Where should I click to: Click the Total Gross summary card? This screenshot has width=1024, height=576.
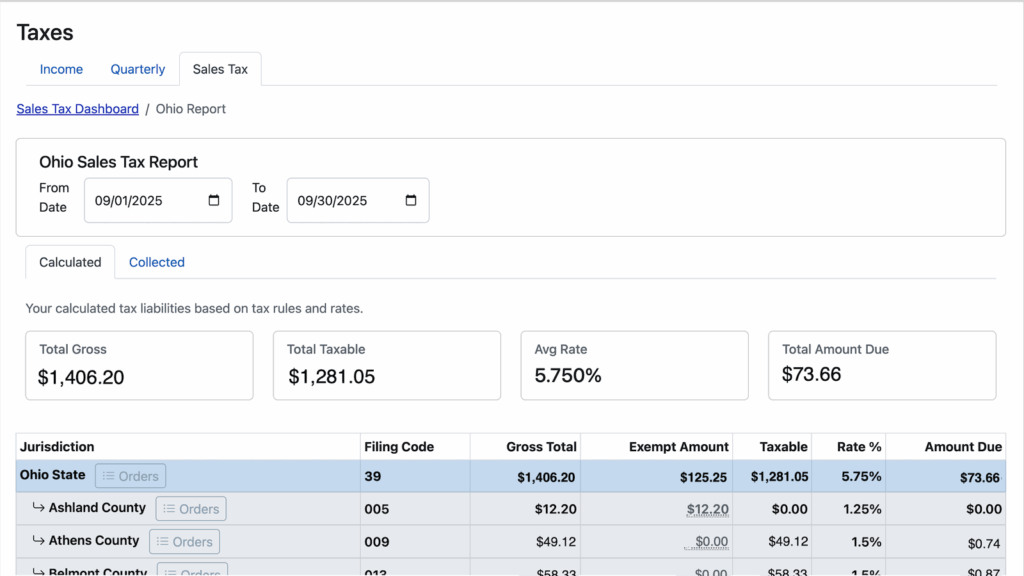point(139,365)
